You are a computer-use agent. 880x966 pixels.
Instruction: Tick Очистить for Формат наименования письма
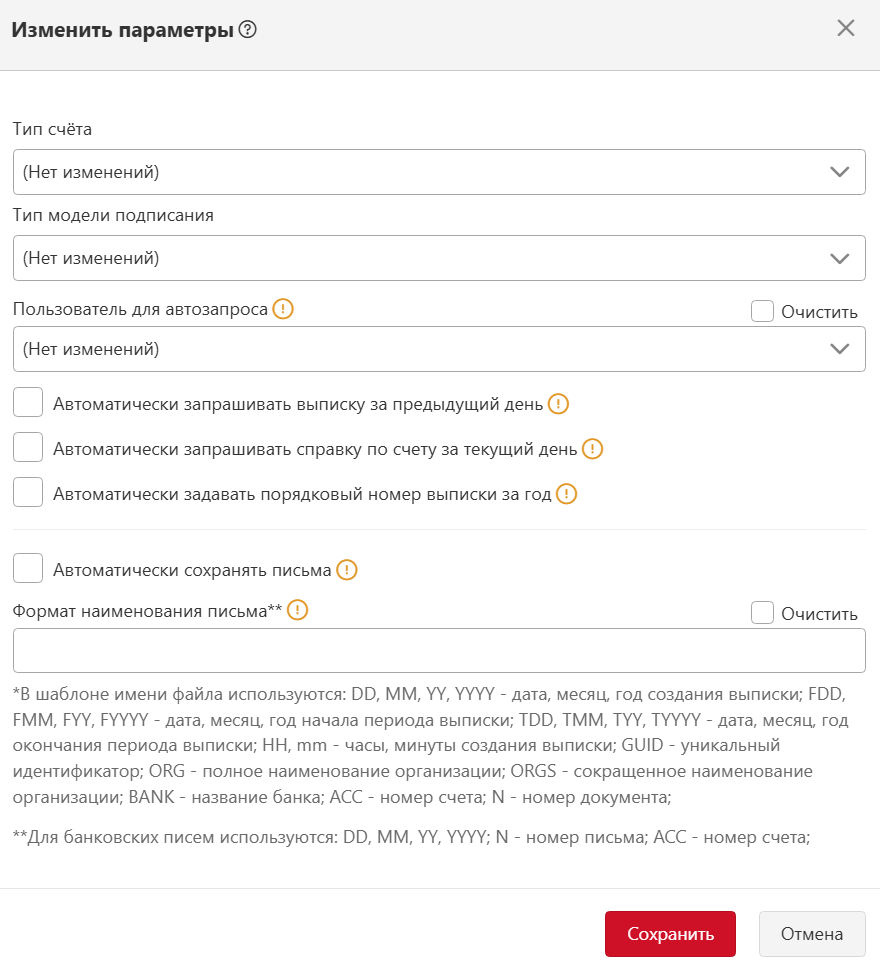click(763, 613)
